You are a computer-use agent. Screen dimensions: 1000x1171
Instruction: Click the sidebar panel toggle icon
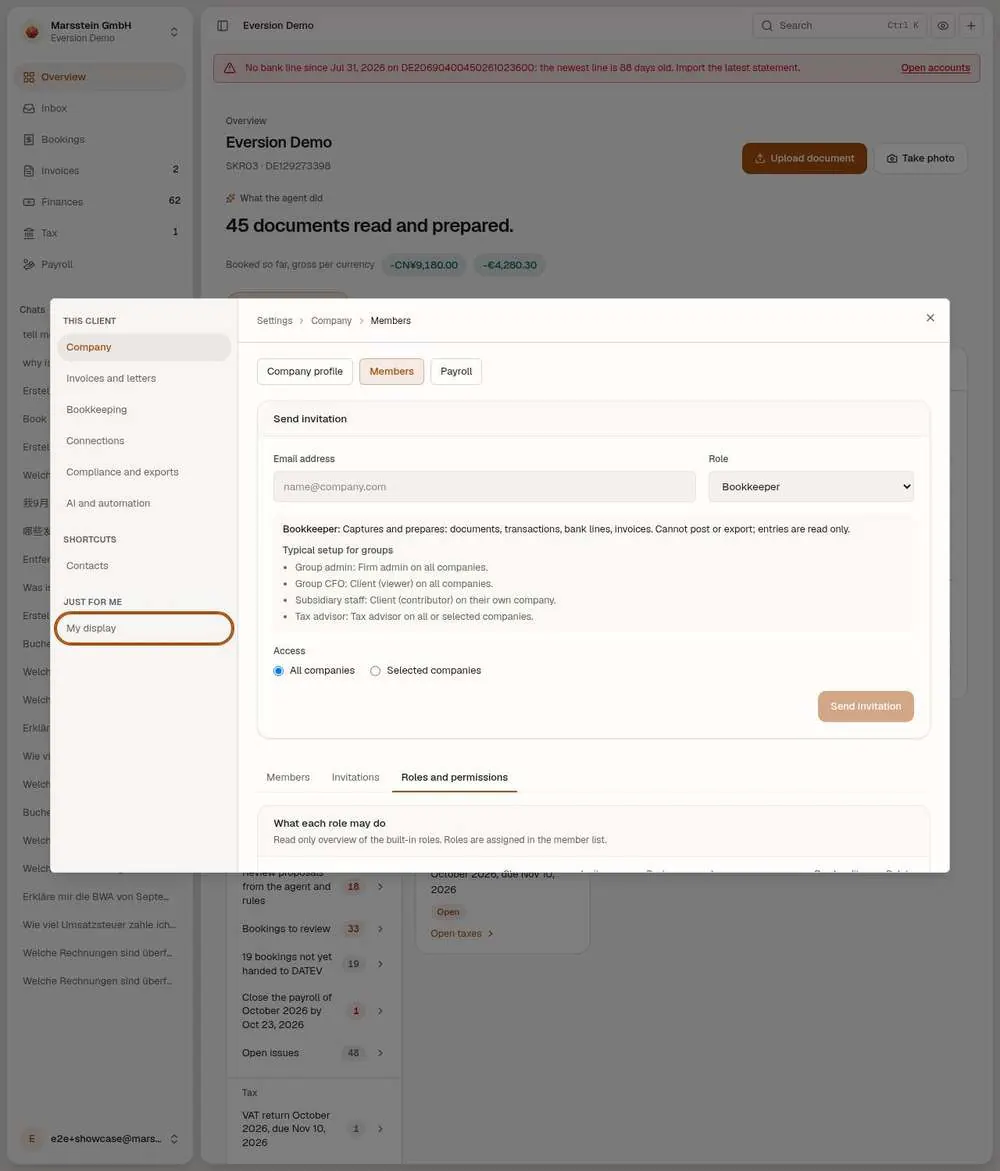pos(223,25)
